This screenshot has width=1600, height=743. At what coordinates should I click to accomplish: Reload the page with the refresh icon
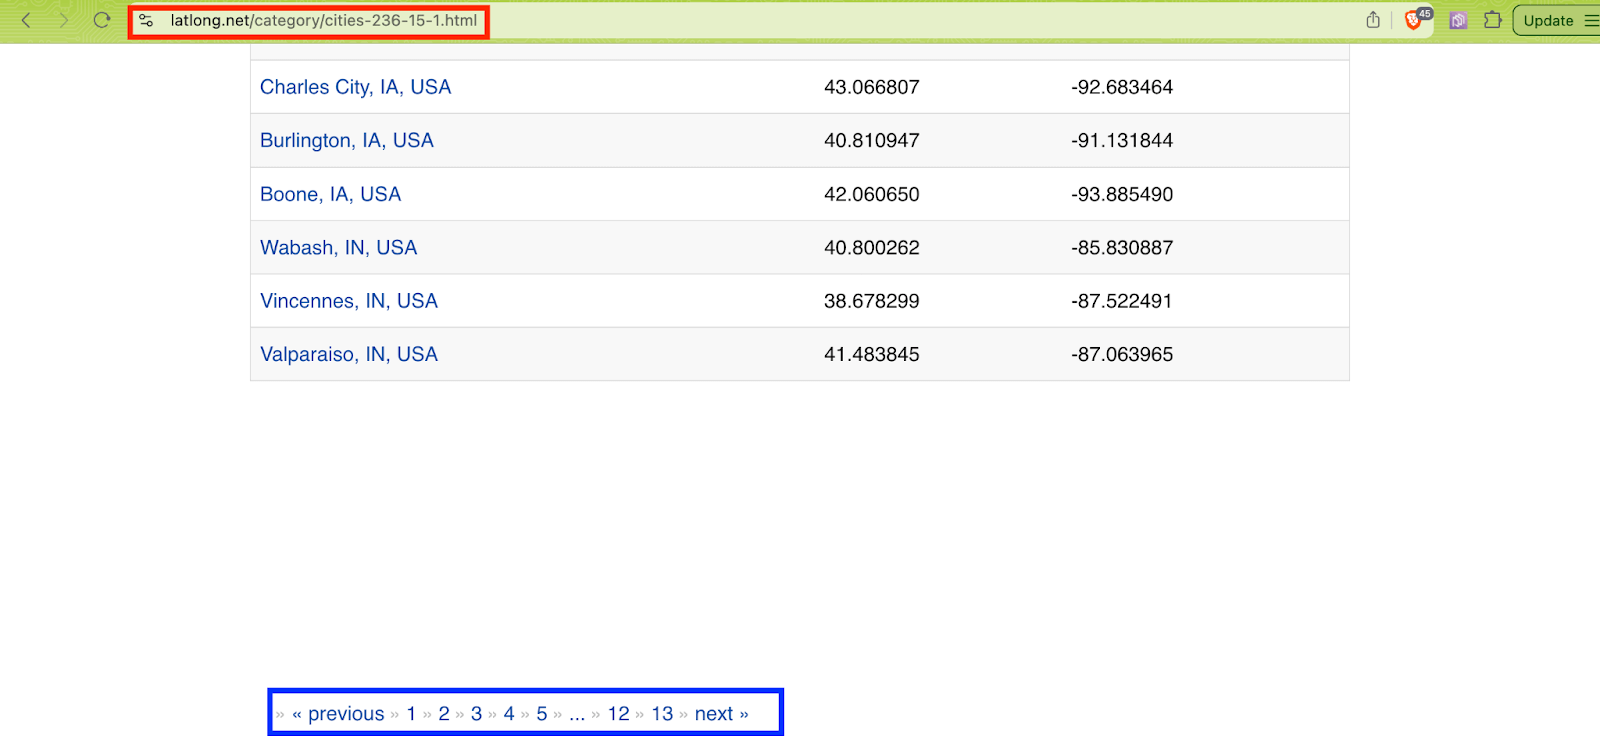[102, 20]
